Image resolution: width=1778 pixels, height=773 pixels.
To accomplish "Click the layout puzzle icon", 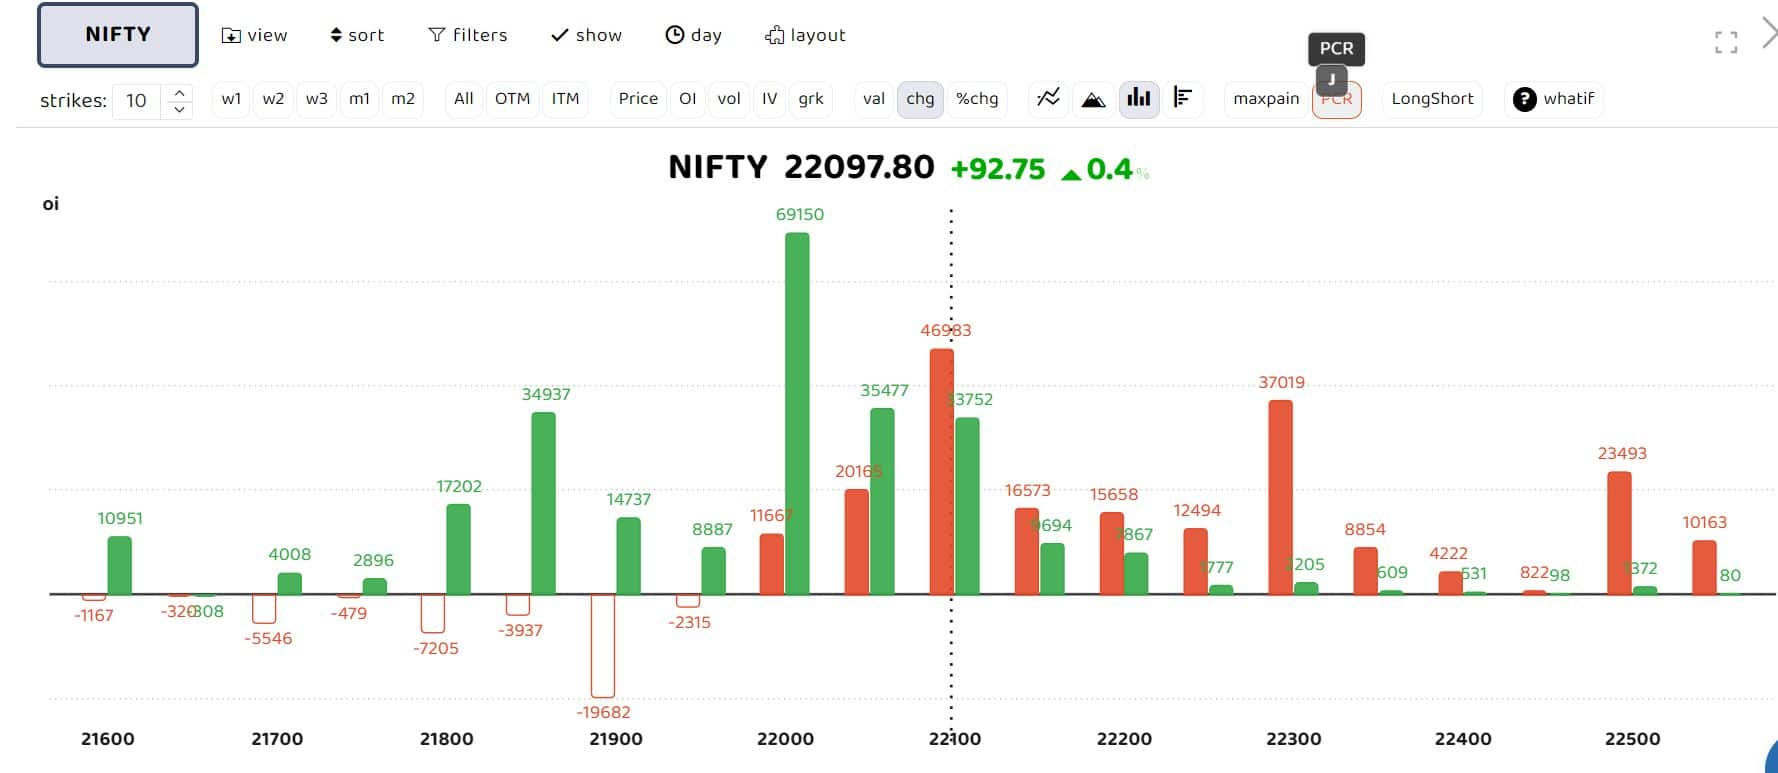I will 774,35.
